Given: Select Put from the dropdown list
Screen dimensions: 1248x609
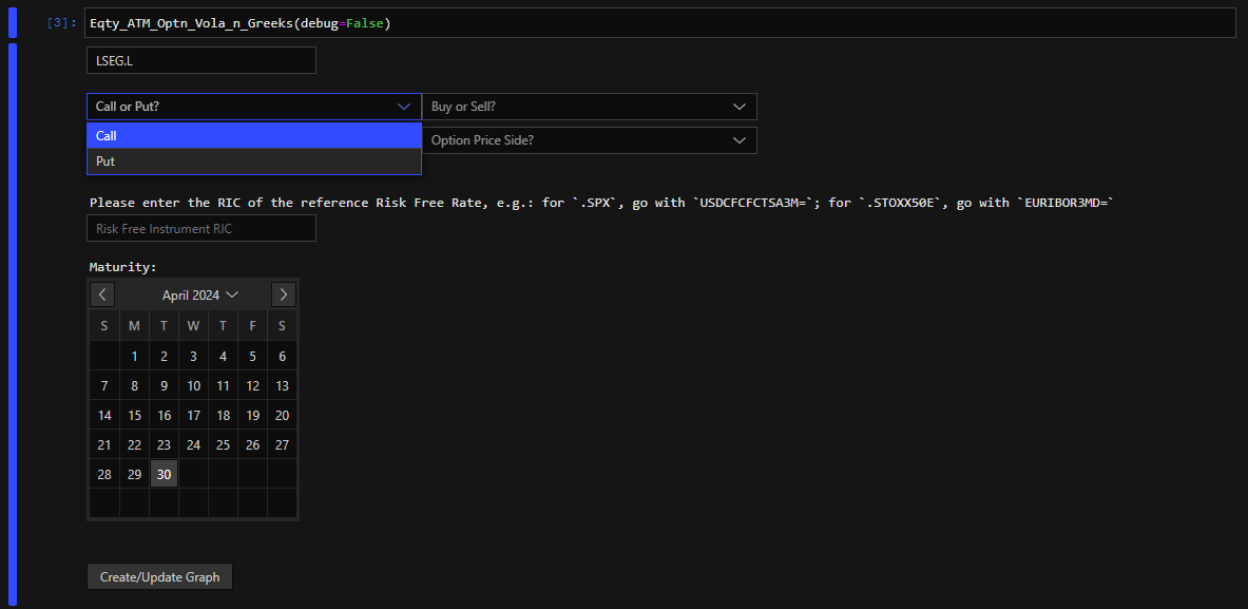Looking at the screenshot, I should (254, 161).
